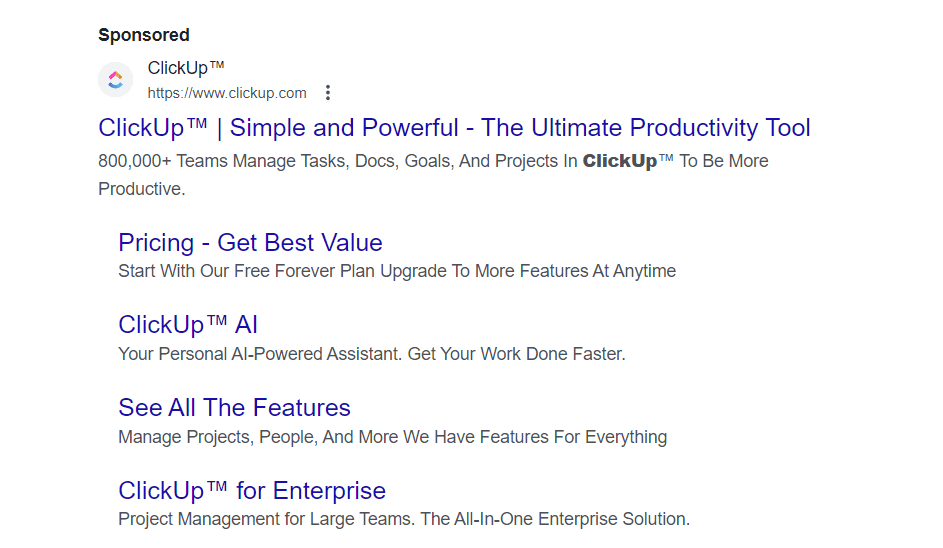The width and height of the screenshot is (943, 548).
Task: Click the word Productive. ending the description
Action: (141, 189)
